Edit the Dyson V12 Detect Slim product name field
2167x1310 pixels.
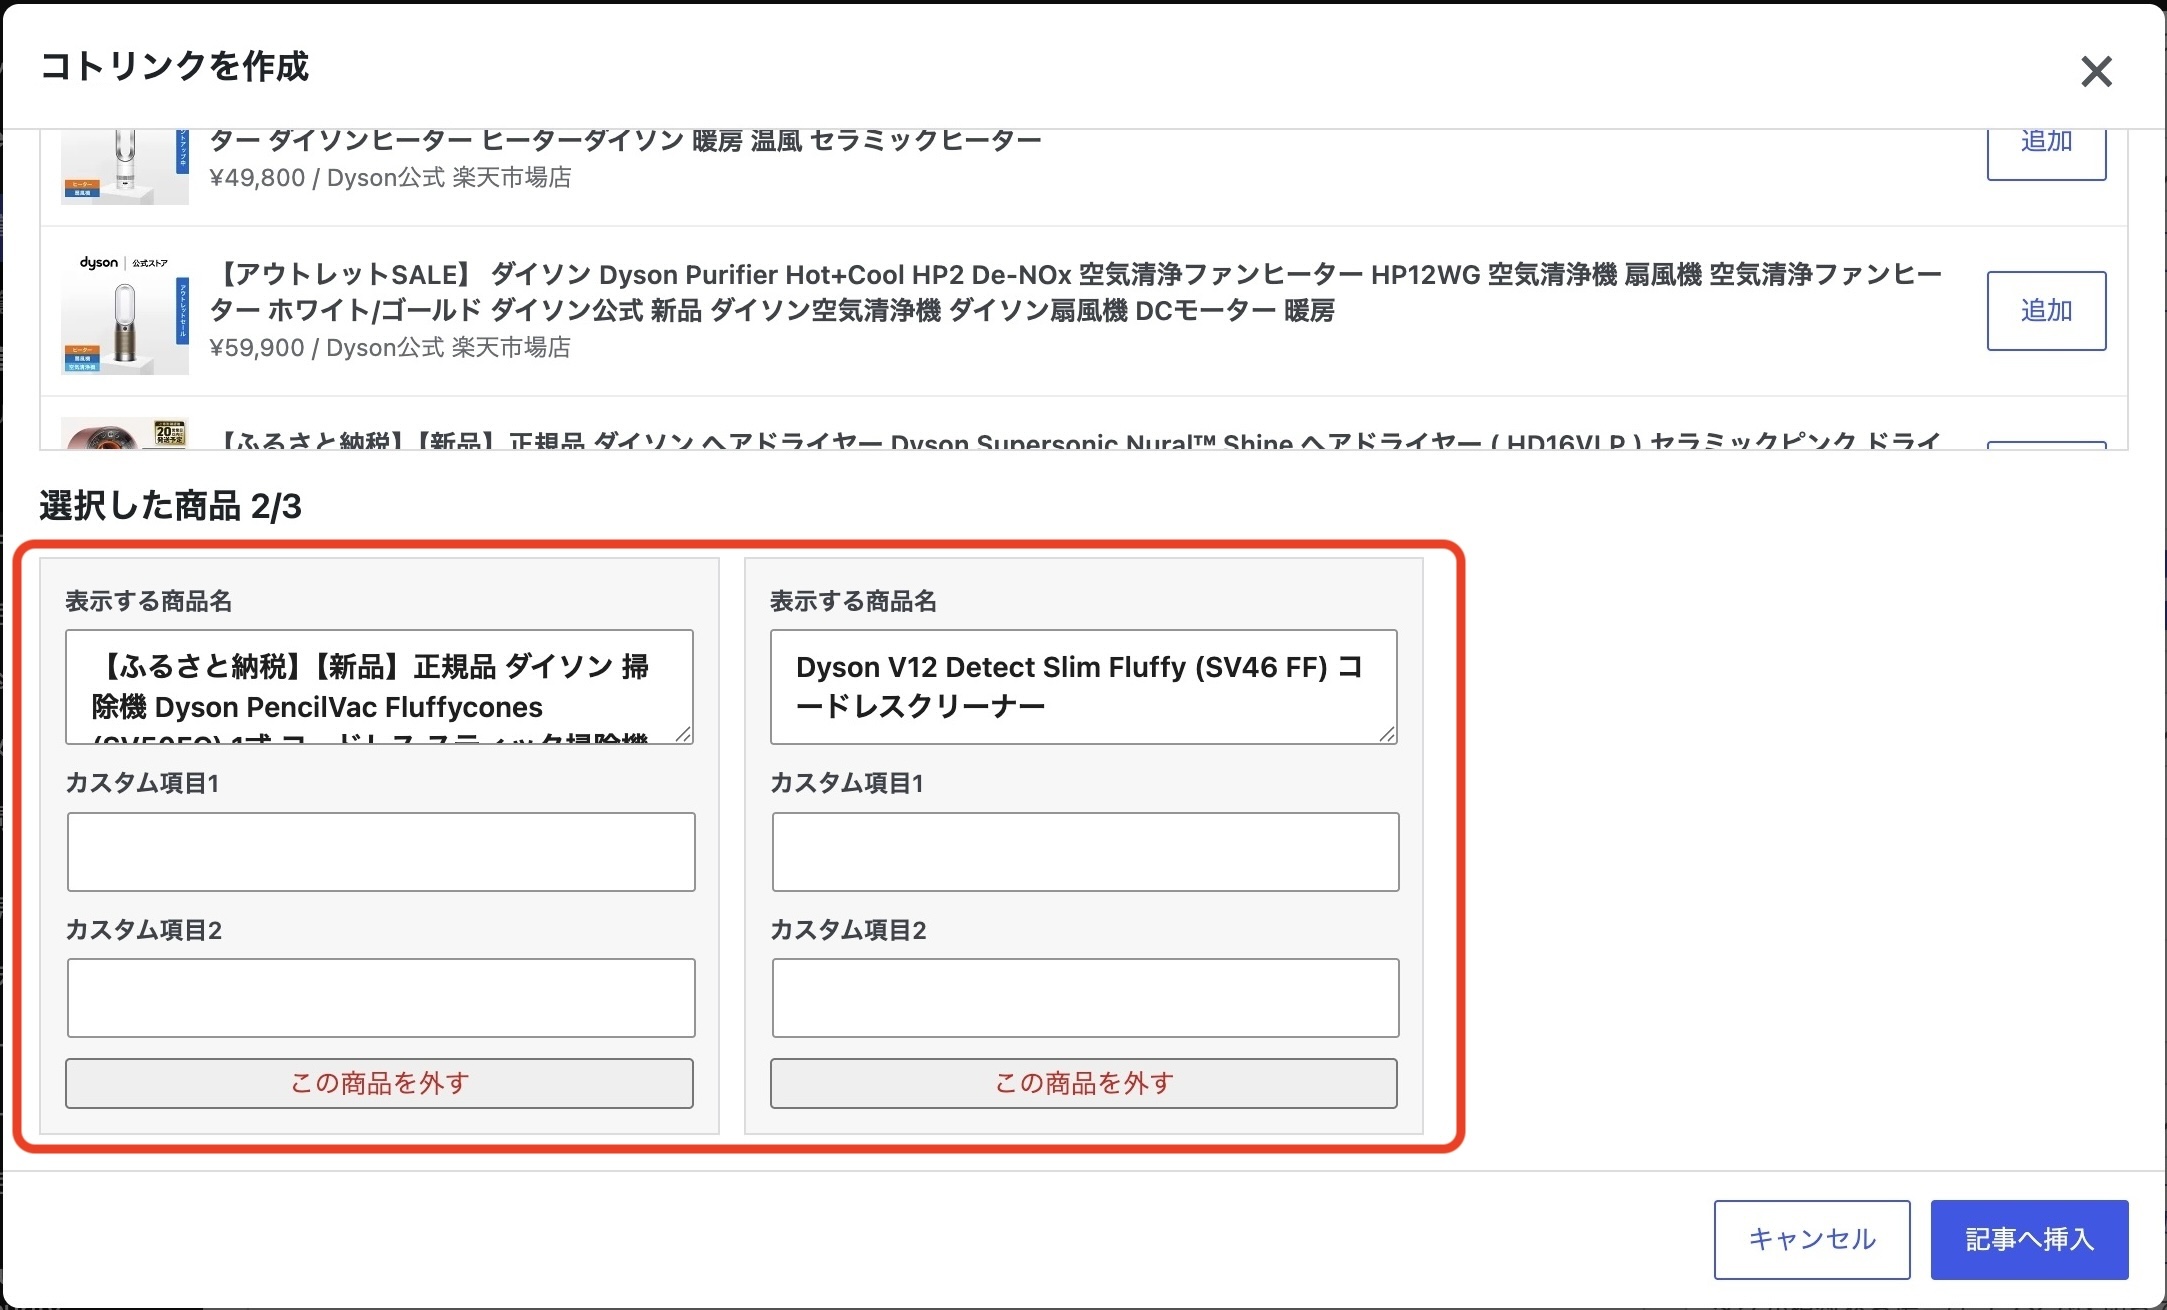[1083, 687]
